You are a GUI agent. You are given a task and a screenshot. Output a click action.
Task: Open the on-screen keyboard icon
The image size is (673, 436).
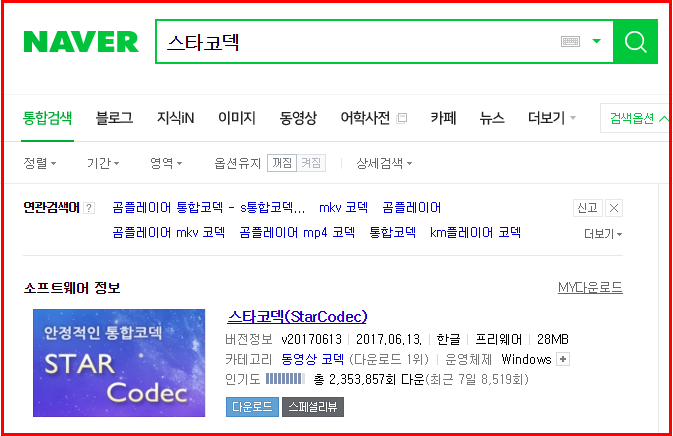[570, 42]
